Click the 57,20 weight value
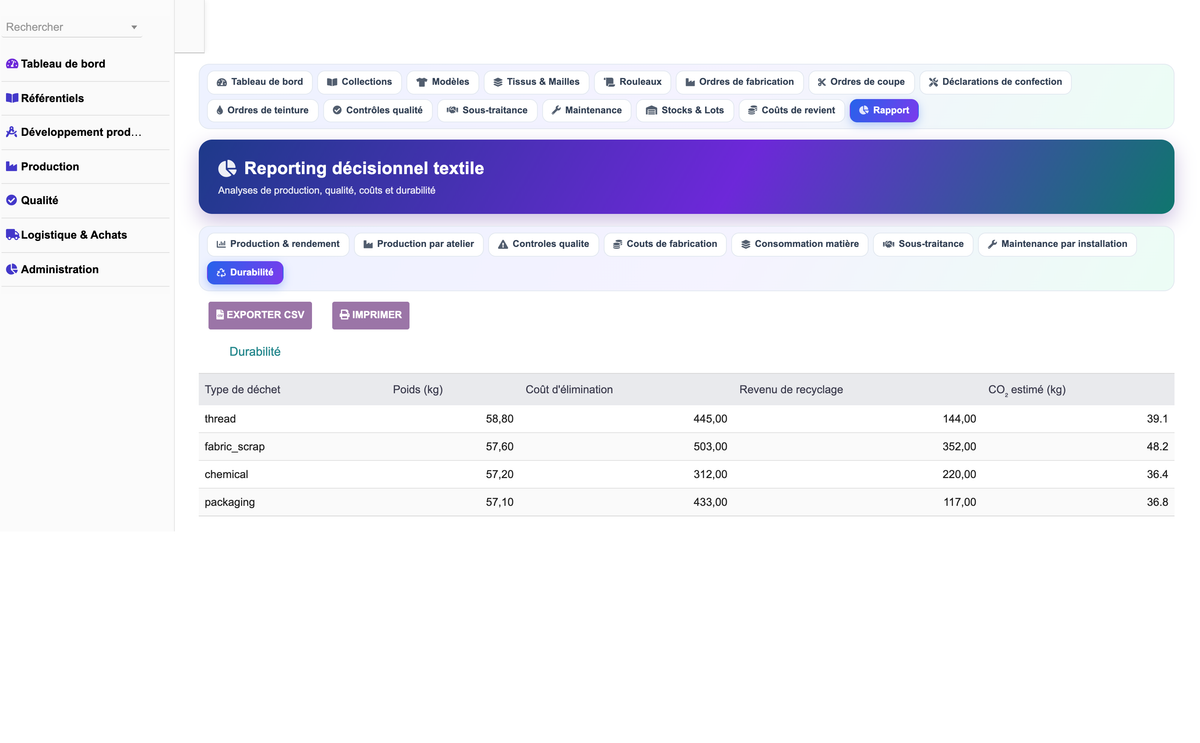This screenshot has width=1200, height=743. (499, 475)
